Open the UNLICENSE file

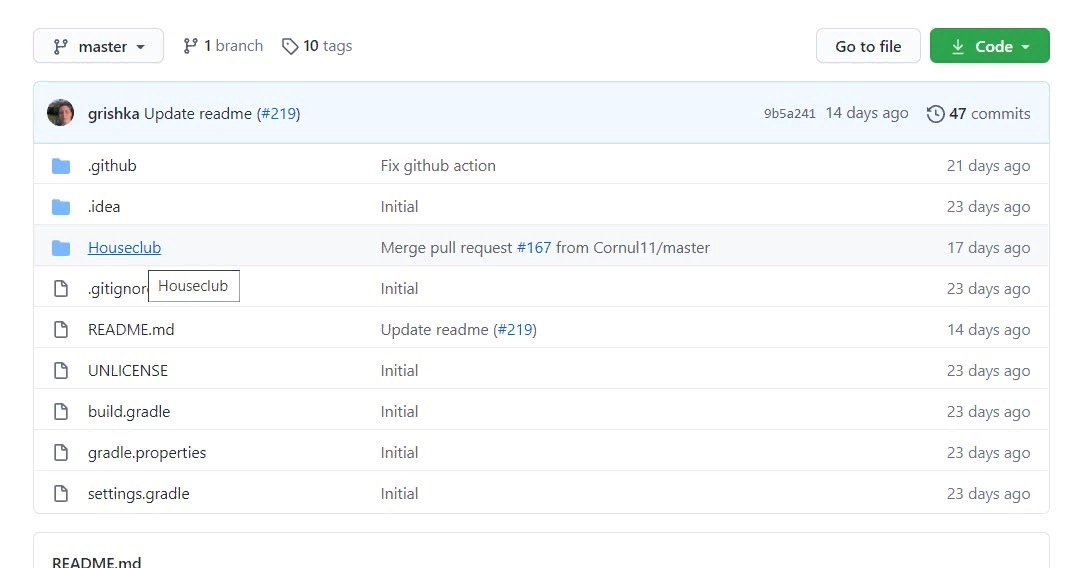(128, 371)
